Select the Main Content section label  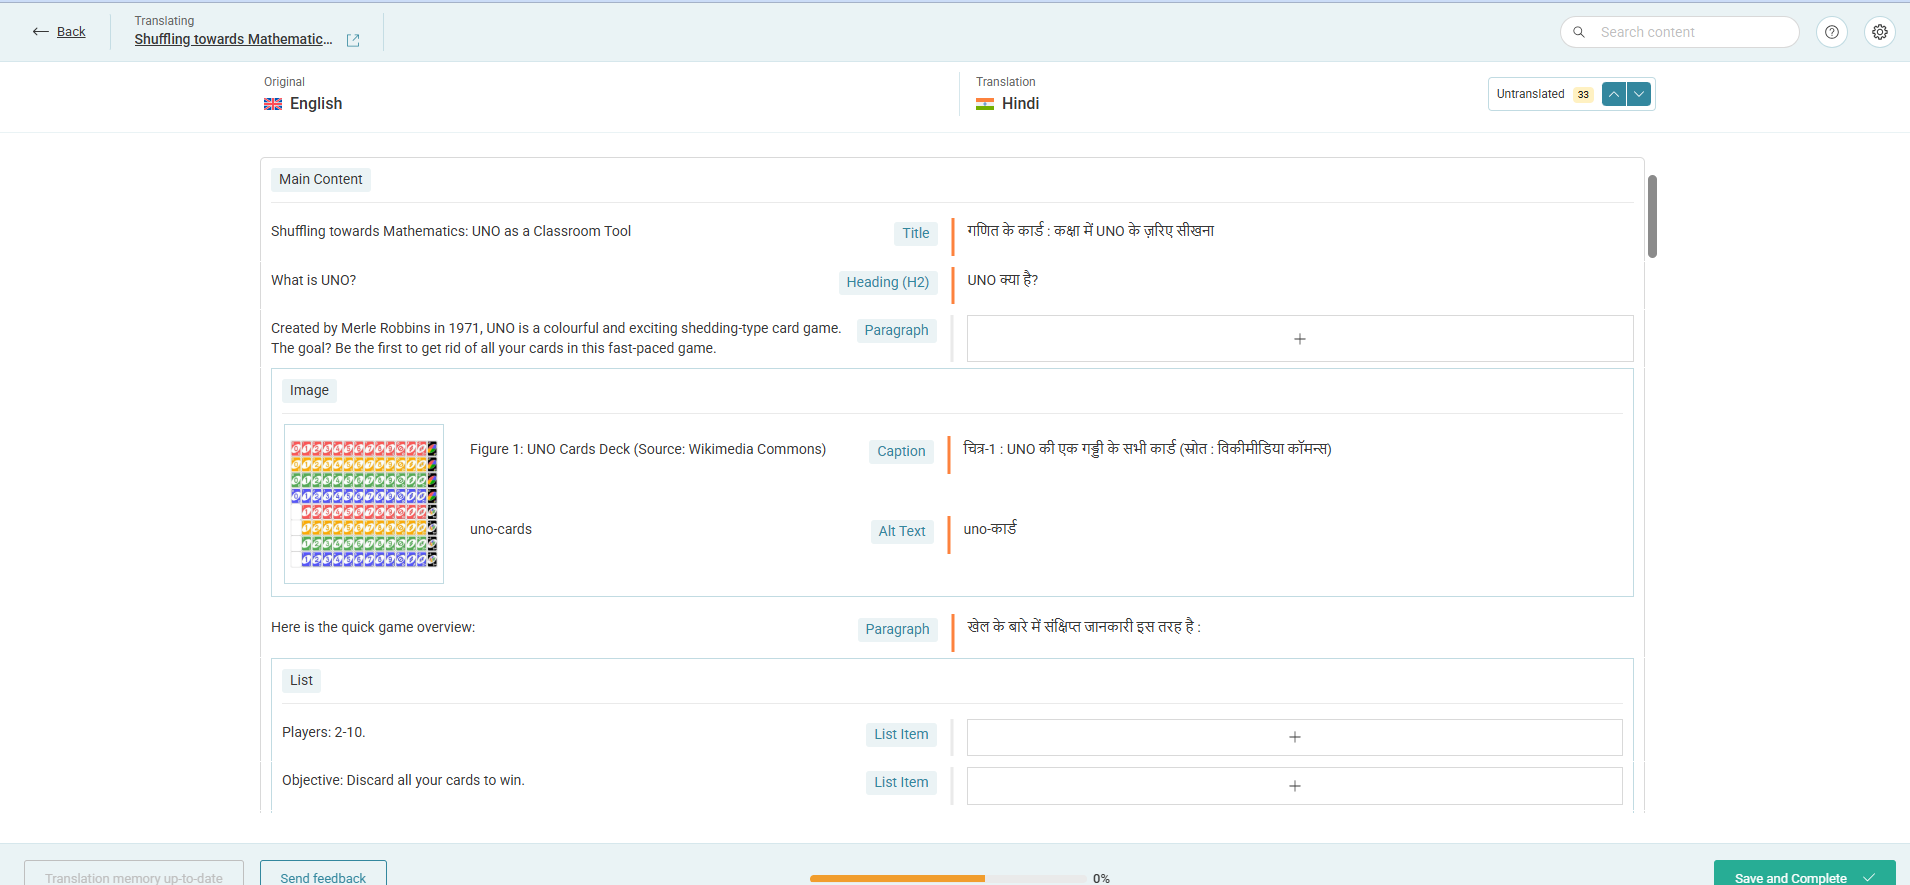[x=321, y=179]
